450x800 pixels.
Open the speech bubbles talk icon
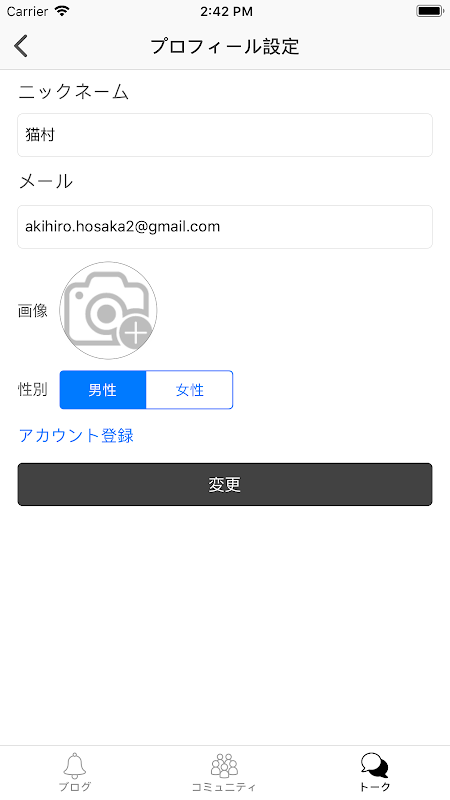point(374,765)
